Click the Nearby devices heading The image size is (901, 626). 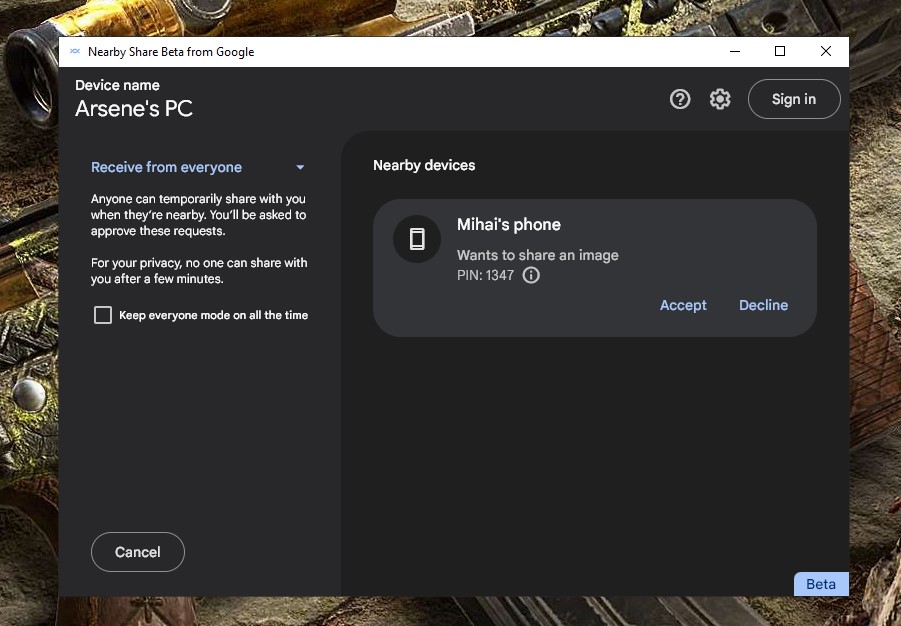tap(424, 166)
